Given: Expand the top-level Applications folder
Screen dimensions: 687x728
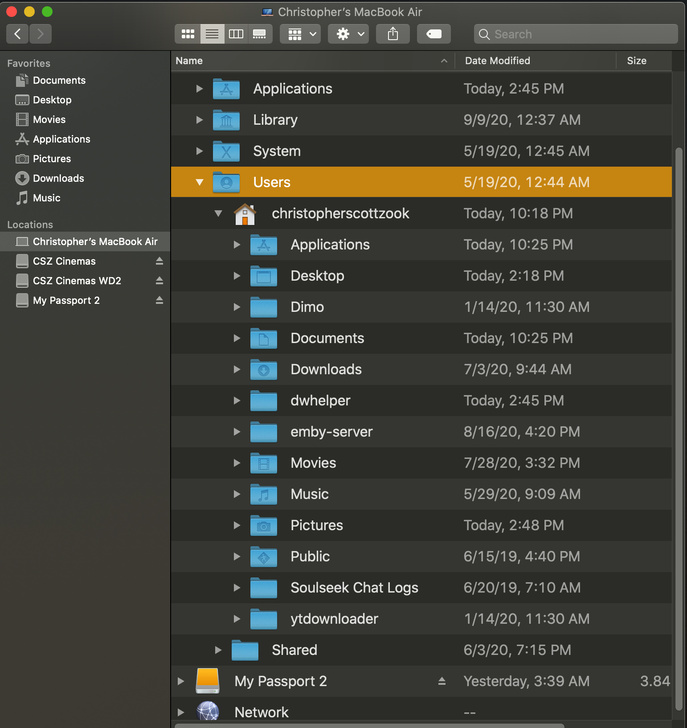Looking at the screenshot, I should [x=199, y=88].
